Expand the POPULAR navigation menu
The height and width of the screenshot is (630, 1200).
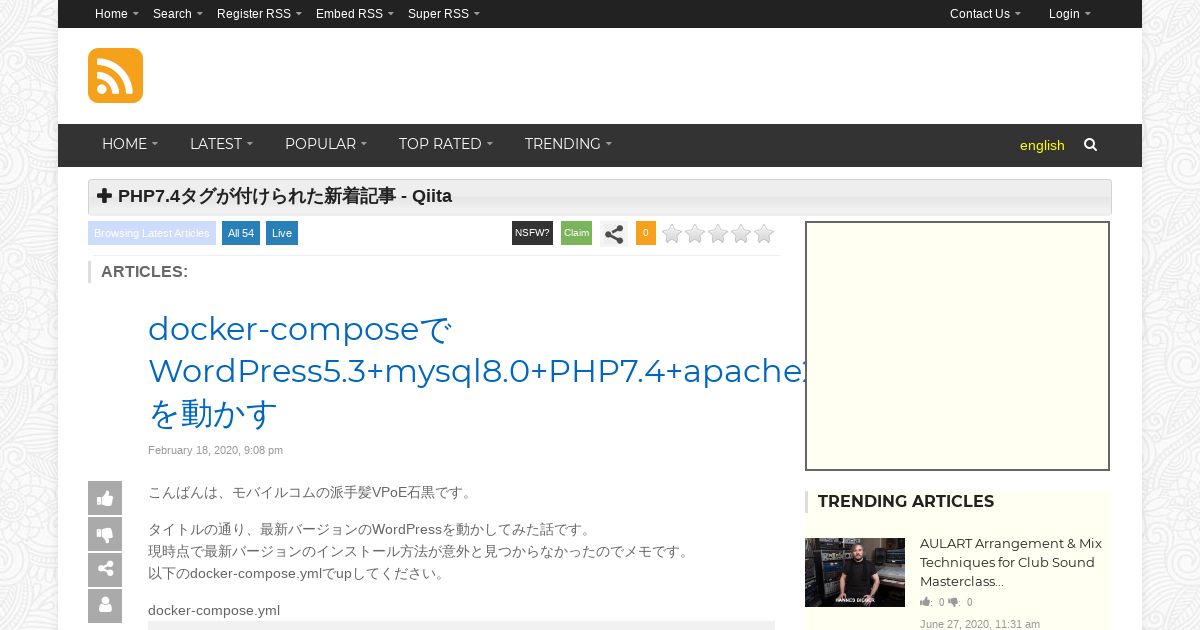coord(326,144)
